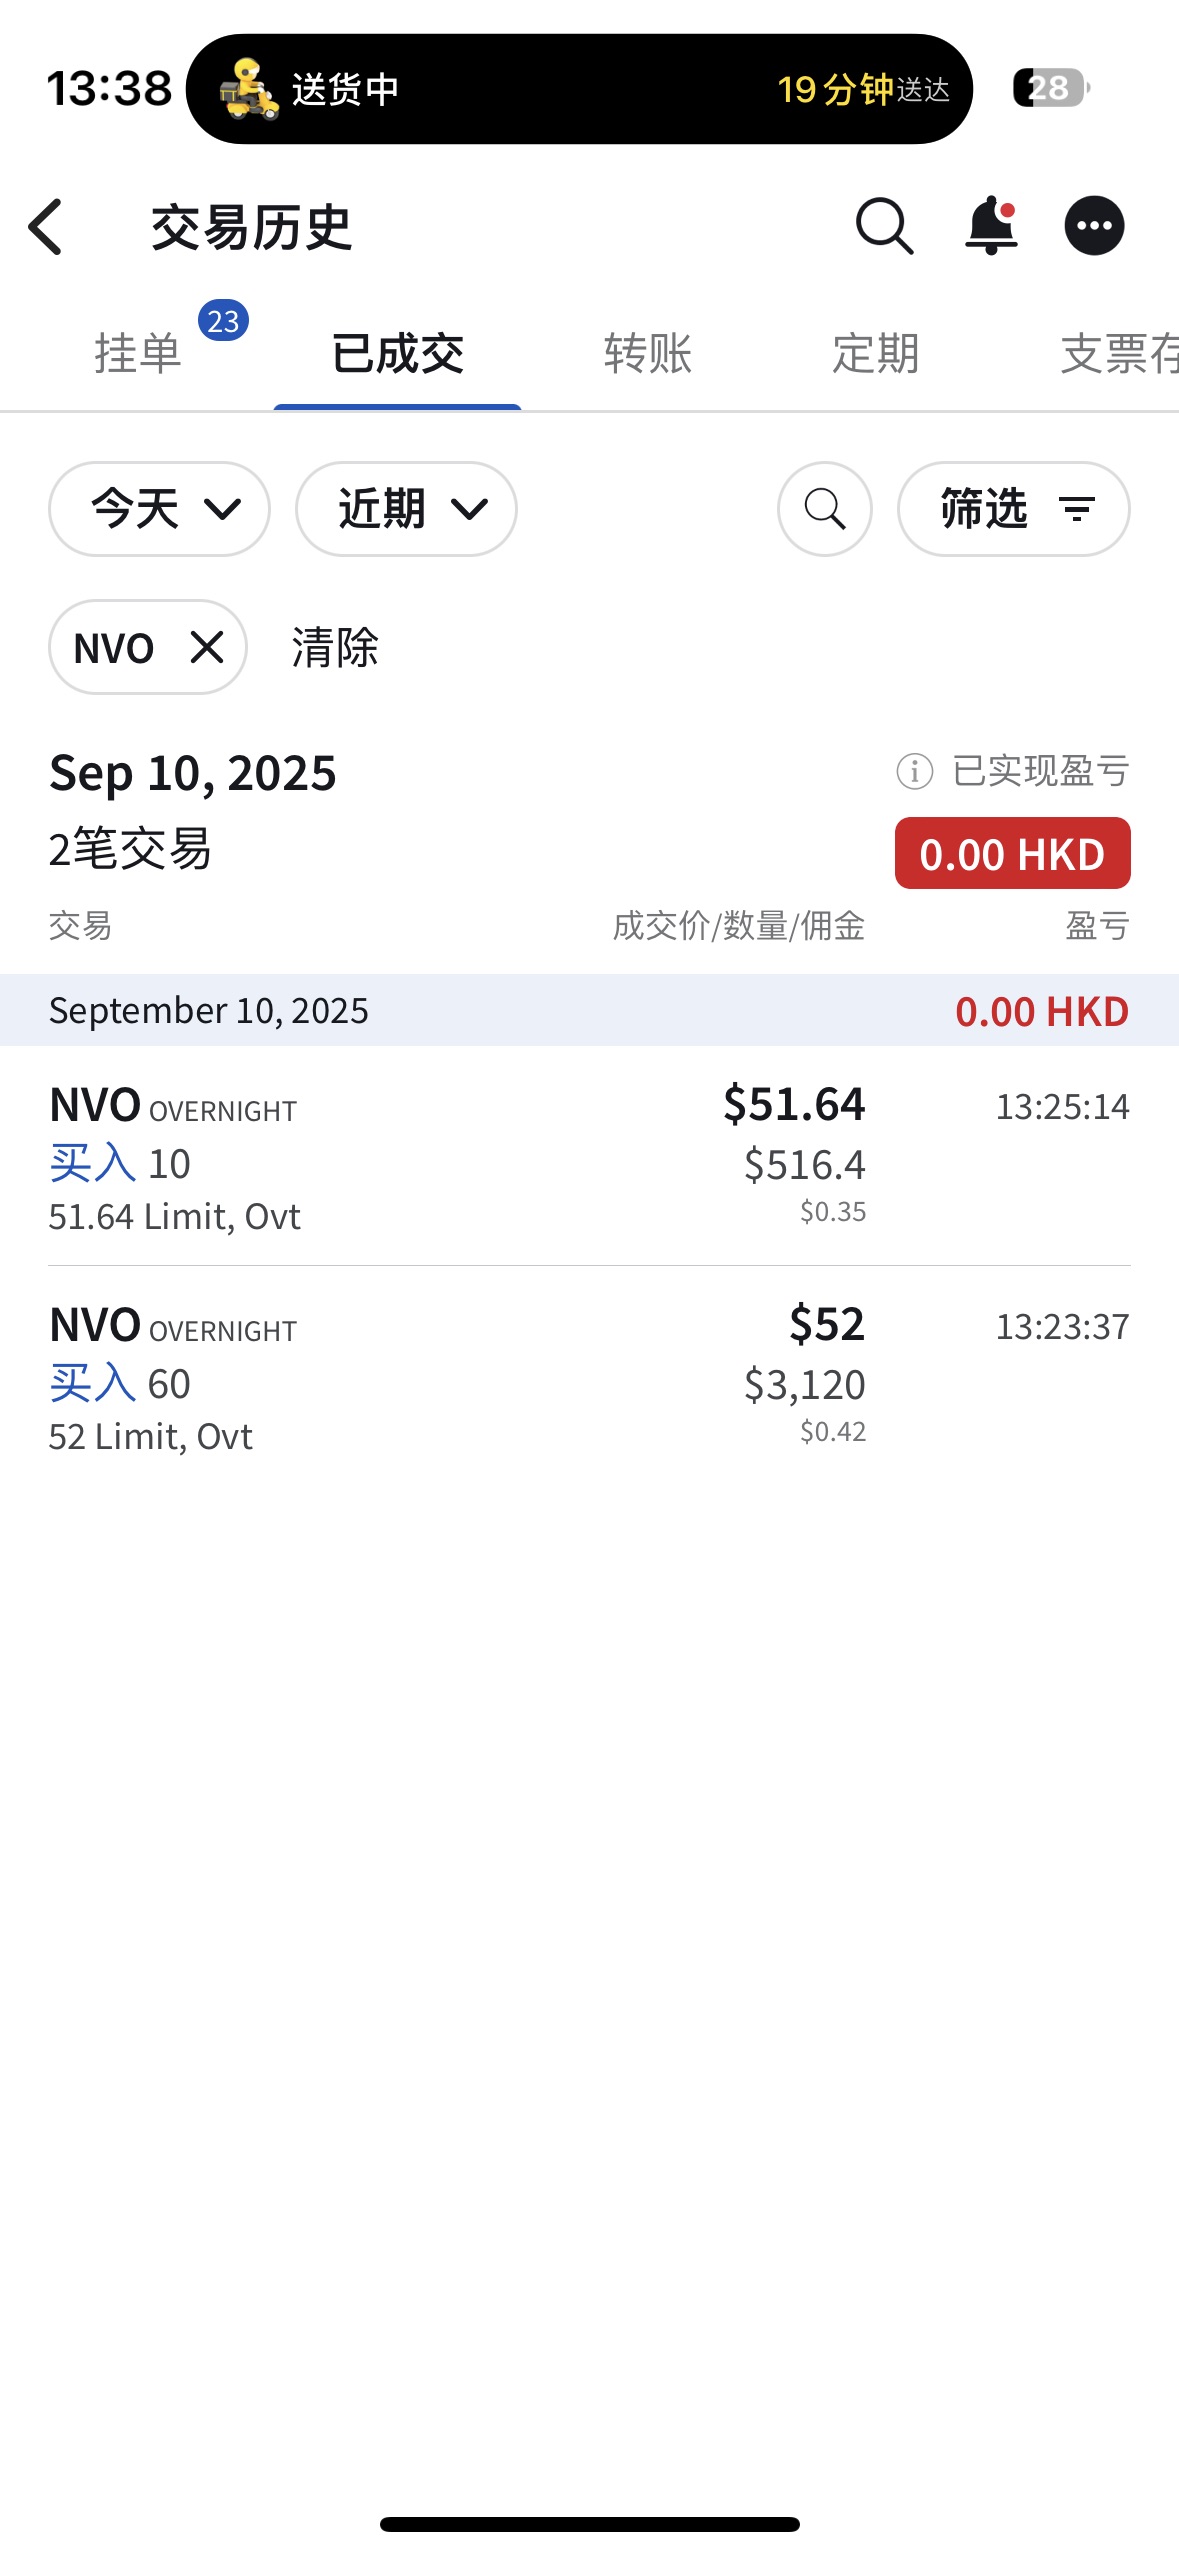
Task: Open the NVO buy 10 trade at $51.64
Action: click(x=589, y=1157)
